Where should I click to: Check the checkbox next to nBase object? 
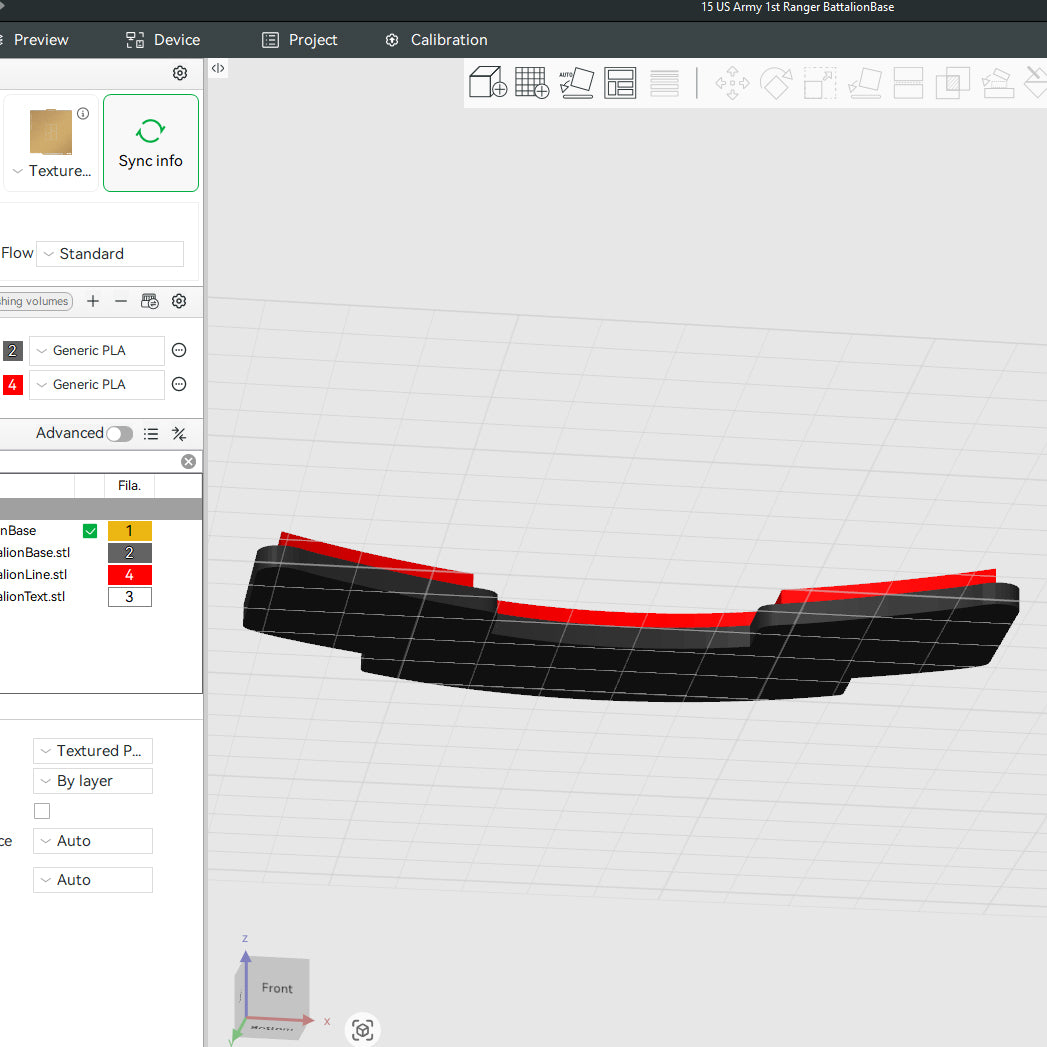90,531
